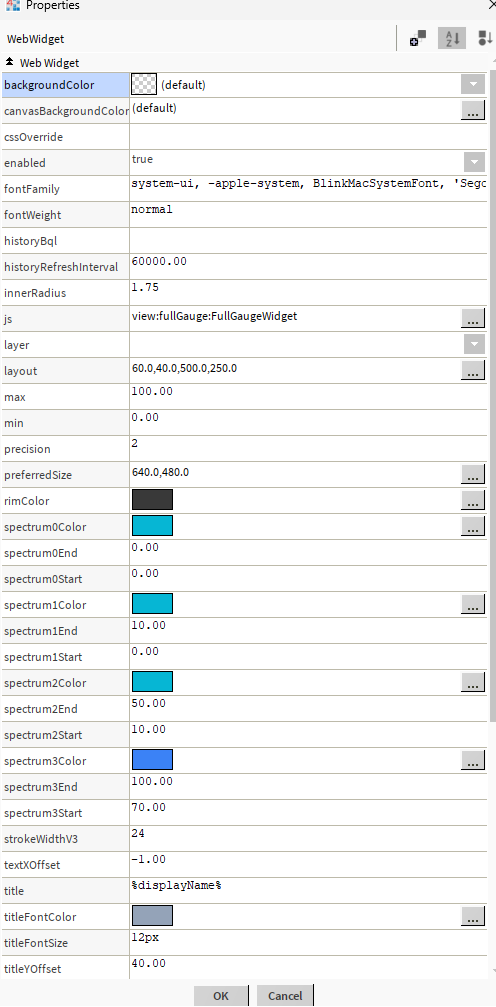
Task: Open preferredSize ellipsis editor button
Action: tap(472, 475)
